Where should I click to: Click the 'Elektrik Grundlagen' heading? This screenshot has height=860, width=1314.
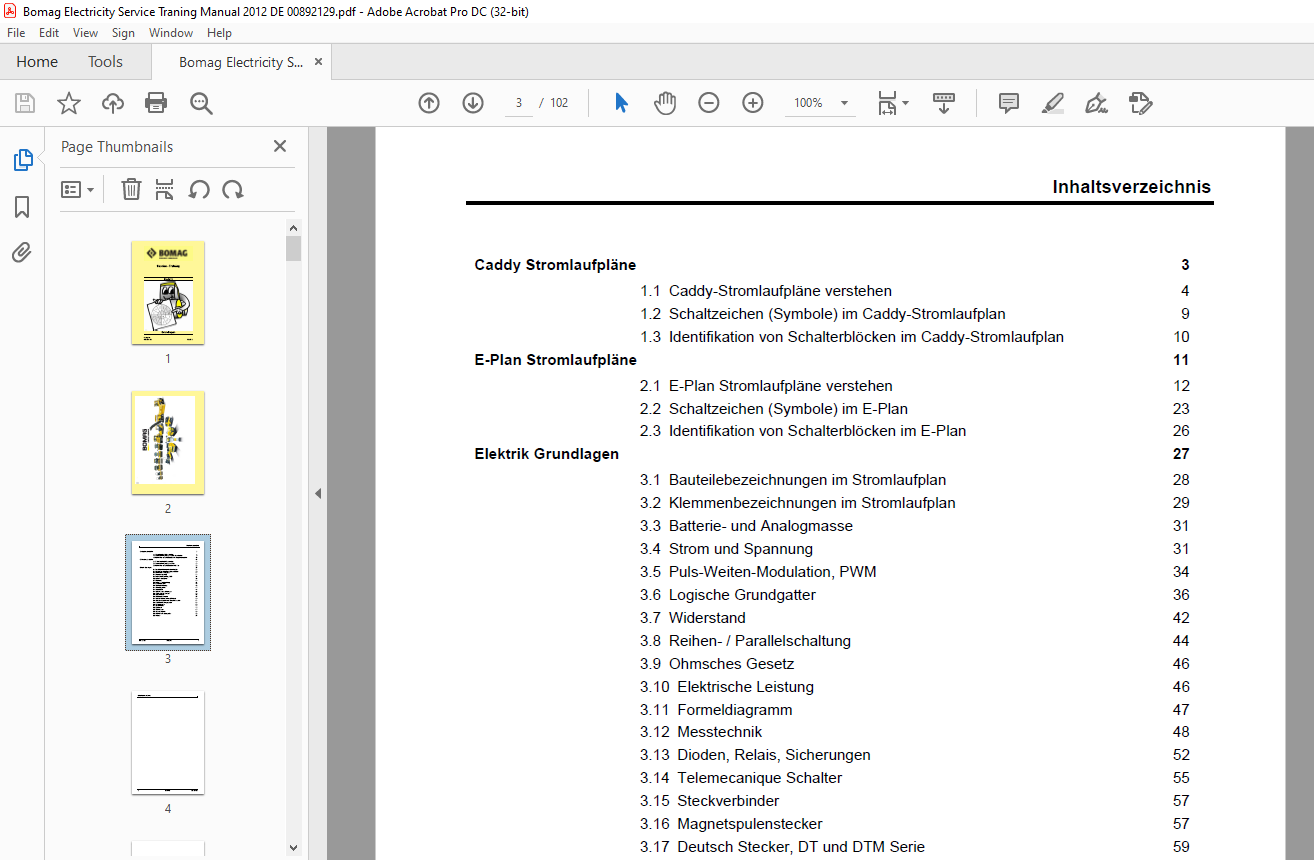tap(547, 454)
